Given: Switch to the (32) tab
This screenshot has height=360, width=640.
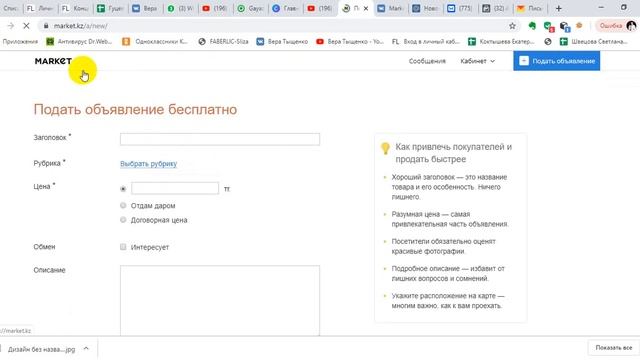Looking at the screenshot, I should pyautogui.click(x=495, y=8).
